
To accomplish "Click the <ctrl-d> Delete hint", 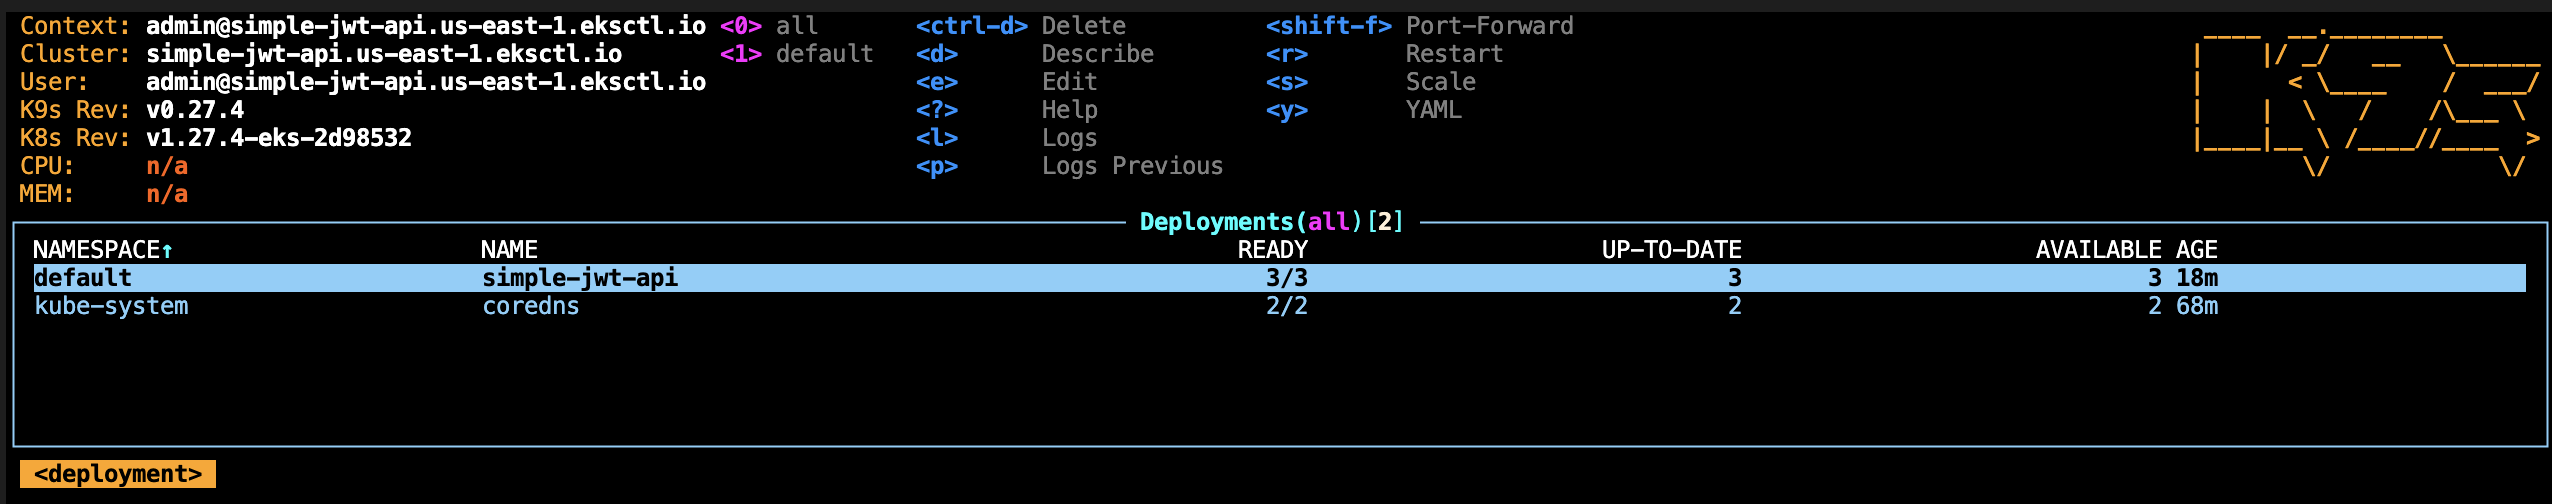I will [x=1021, y=26].
